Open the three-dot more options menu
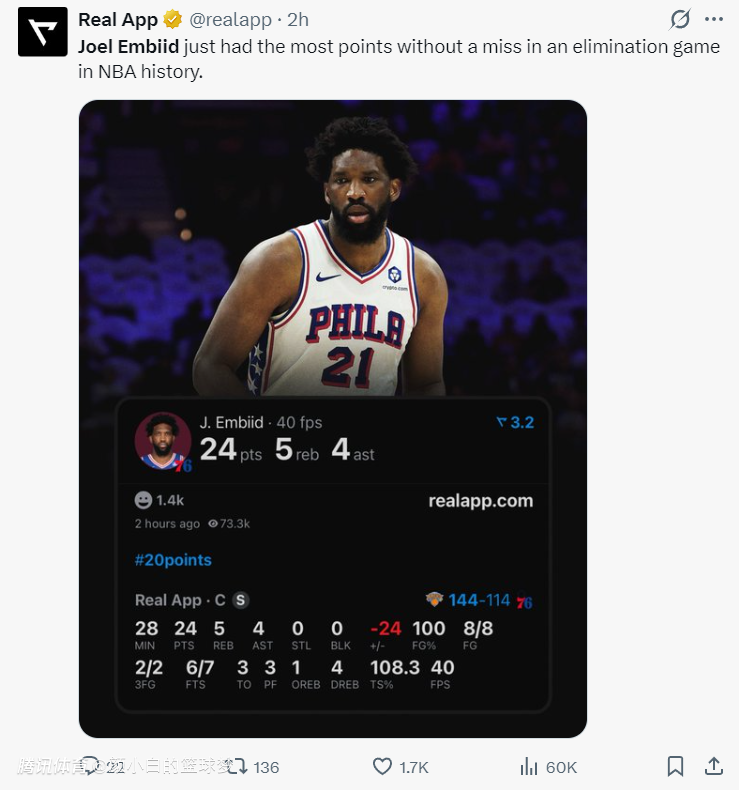 tap(714, 20)
